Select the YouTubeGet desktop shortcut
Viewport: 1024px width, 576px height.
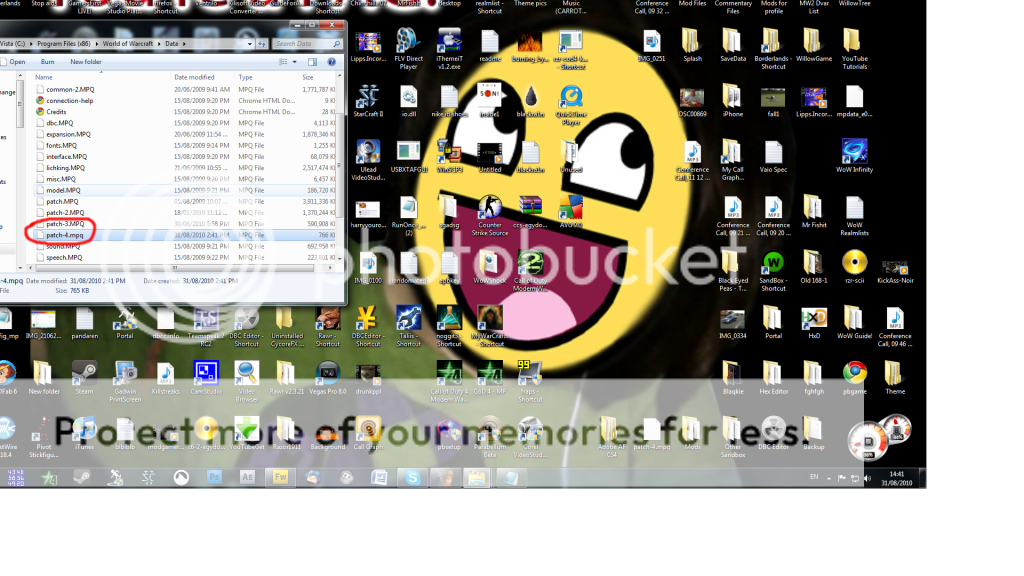pyautogui.click(x=246, y=434)
